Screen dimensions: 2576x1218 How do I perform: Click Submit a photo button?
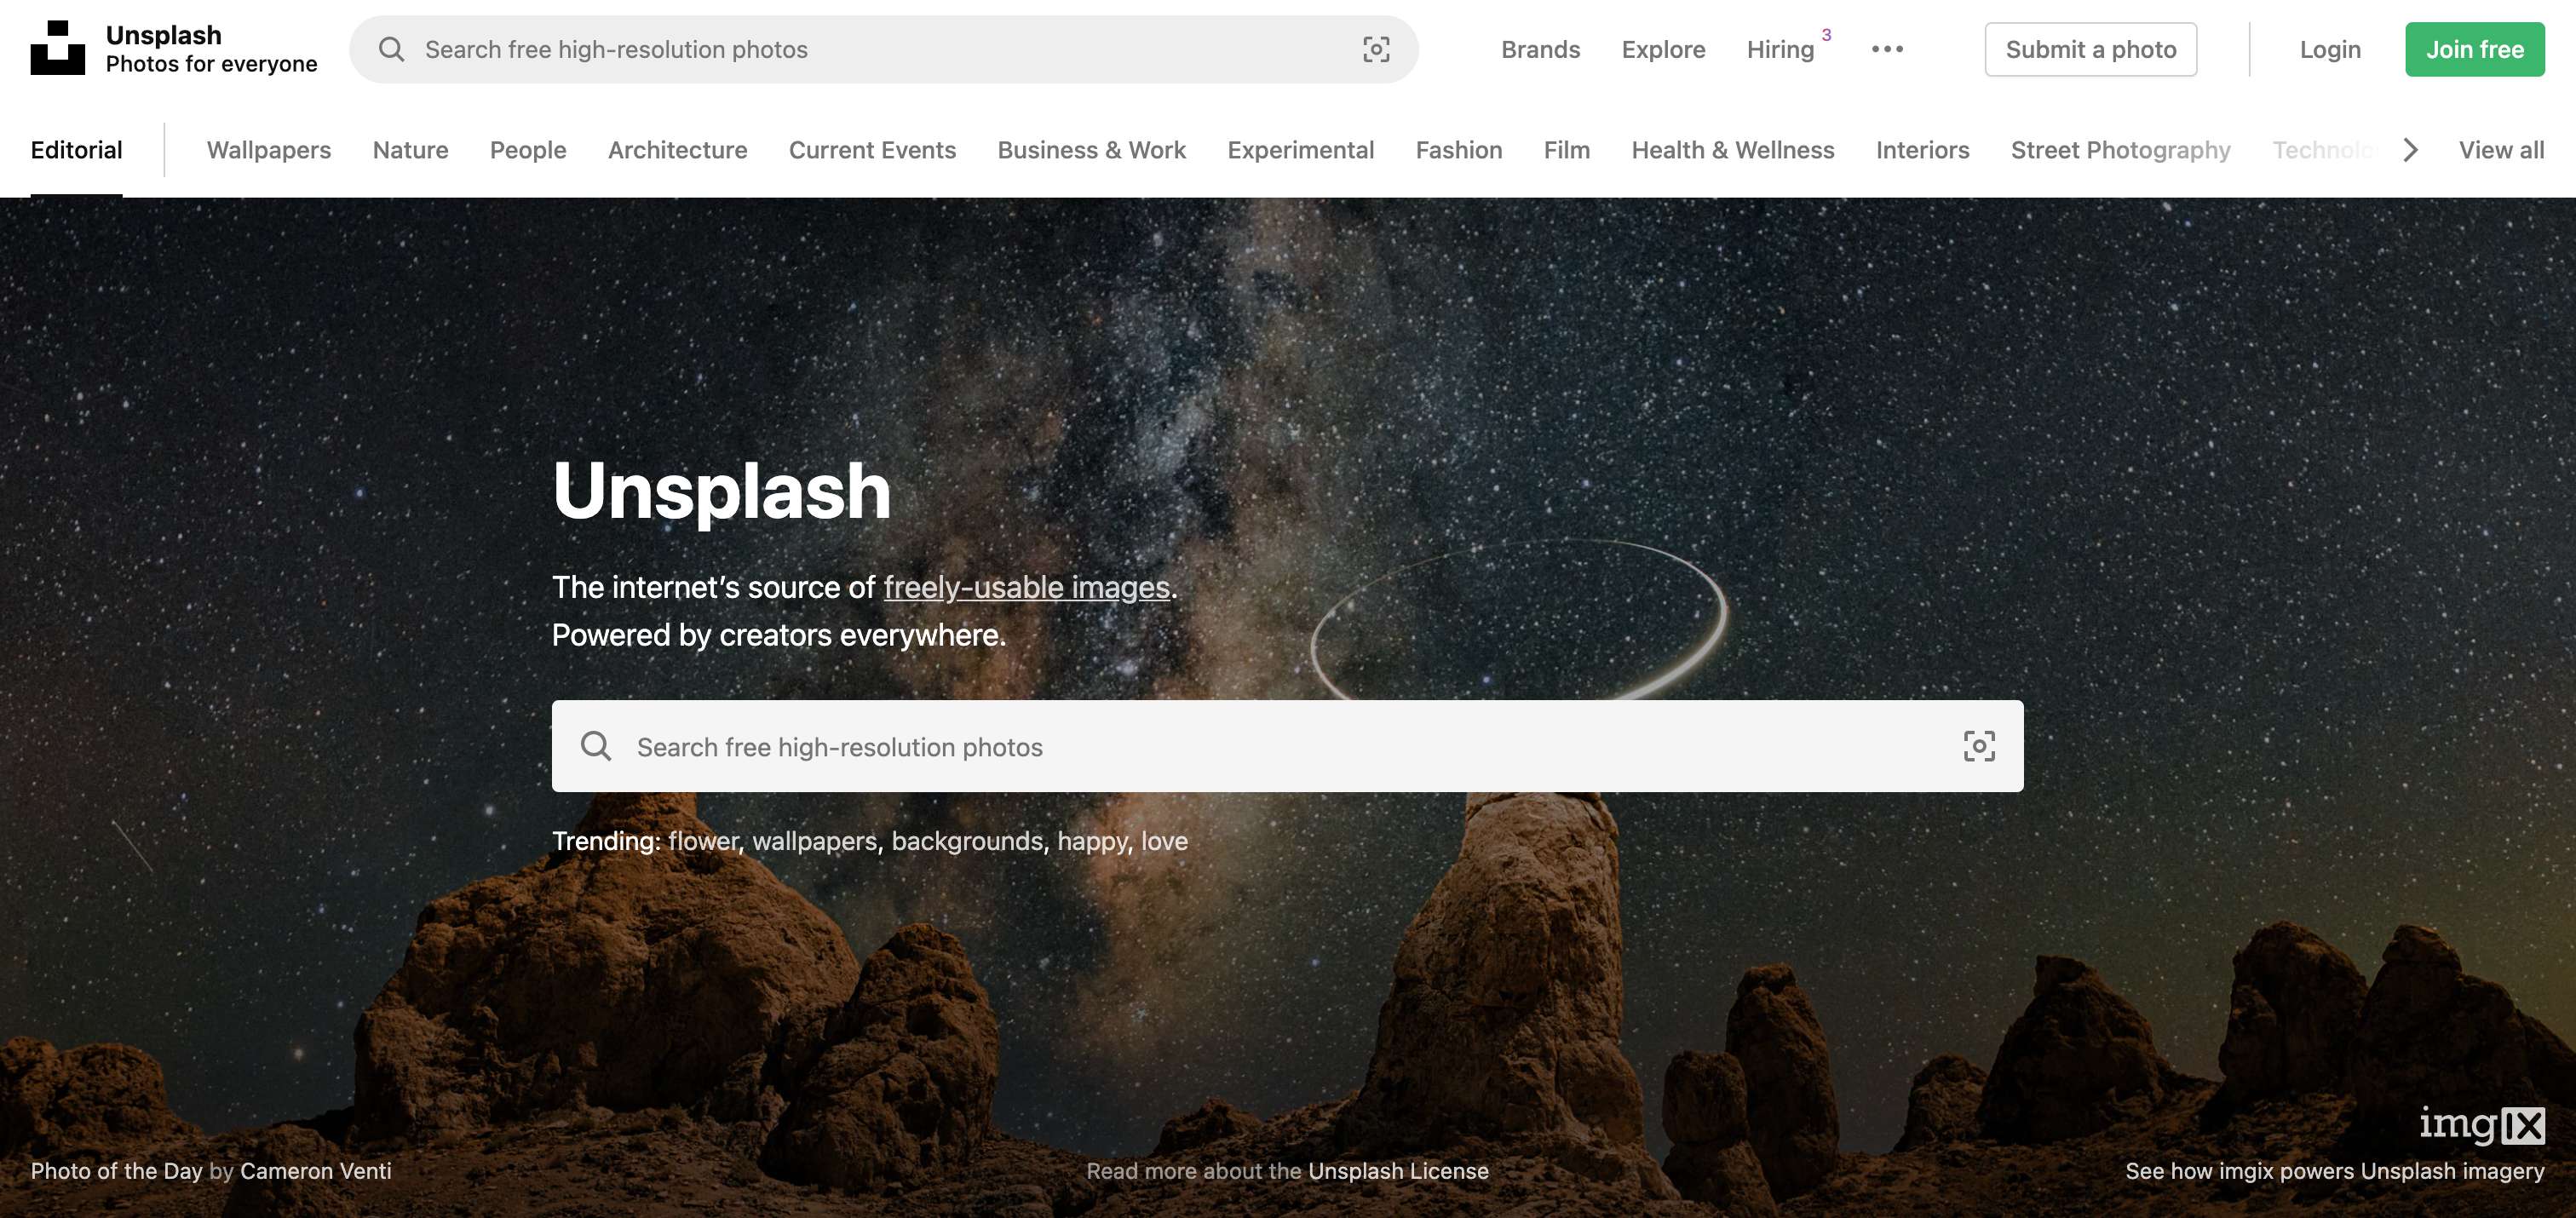point(2090,49)
